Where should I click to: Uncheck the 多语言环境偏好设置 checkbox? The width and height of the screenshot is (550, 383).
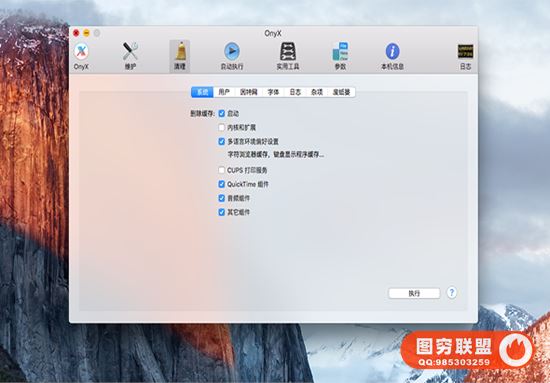tap(221, 142)
